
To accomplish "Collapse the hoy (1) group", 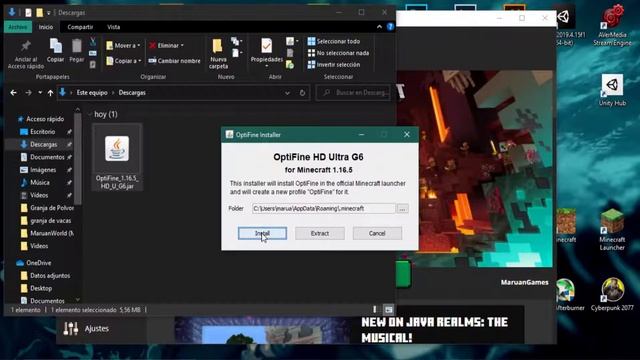I will coord(90,114).
